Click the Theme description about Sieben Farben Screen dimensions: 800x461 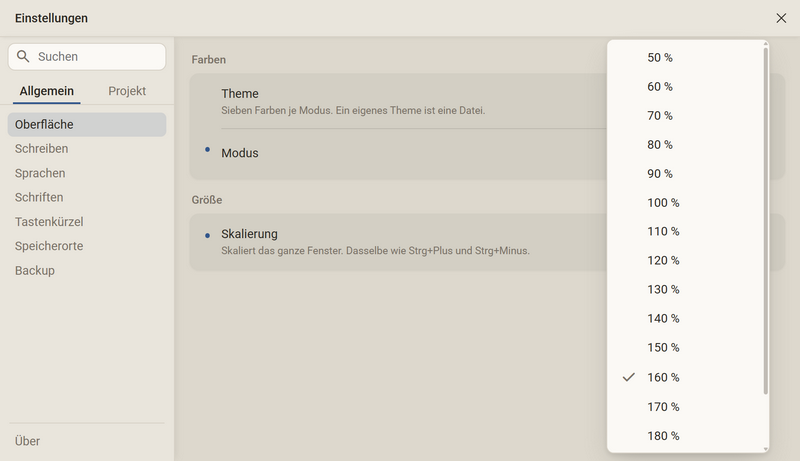(x=353, y=110)
